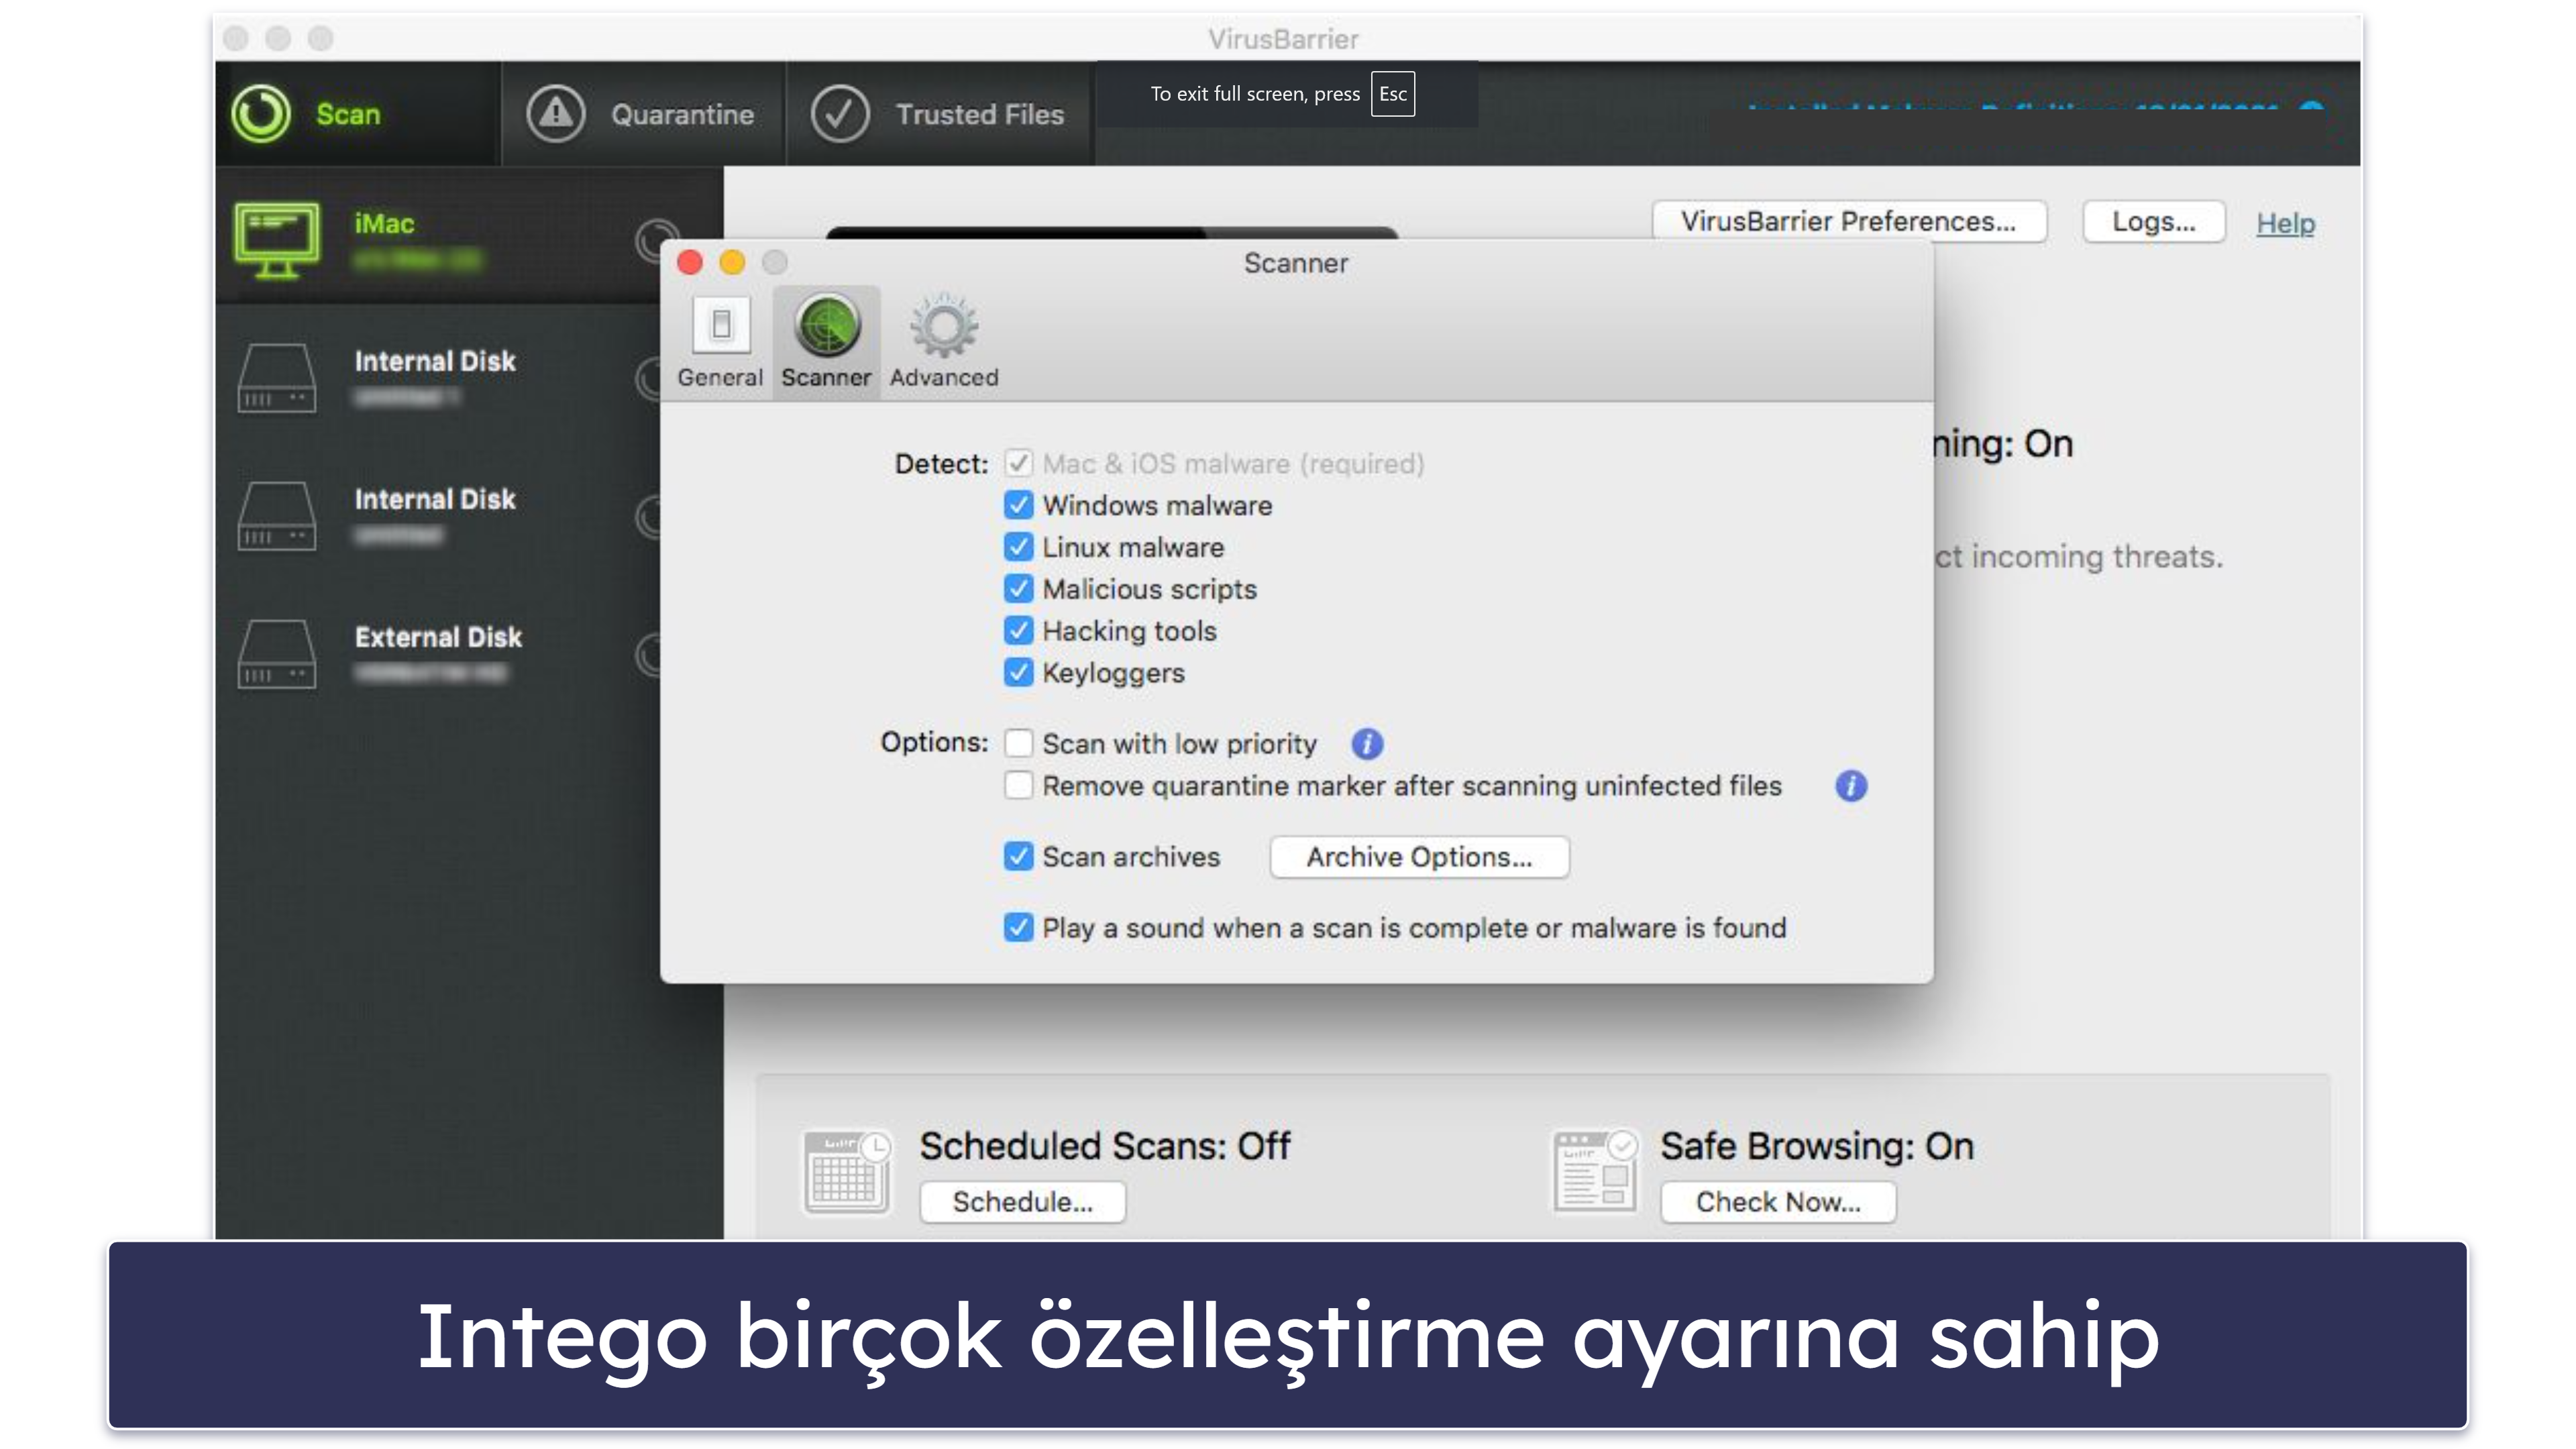Open VirusBarrier Preferences button

1849,222
